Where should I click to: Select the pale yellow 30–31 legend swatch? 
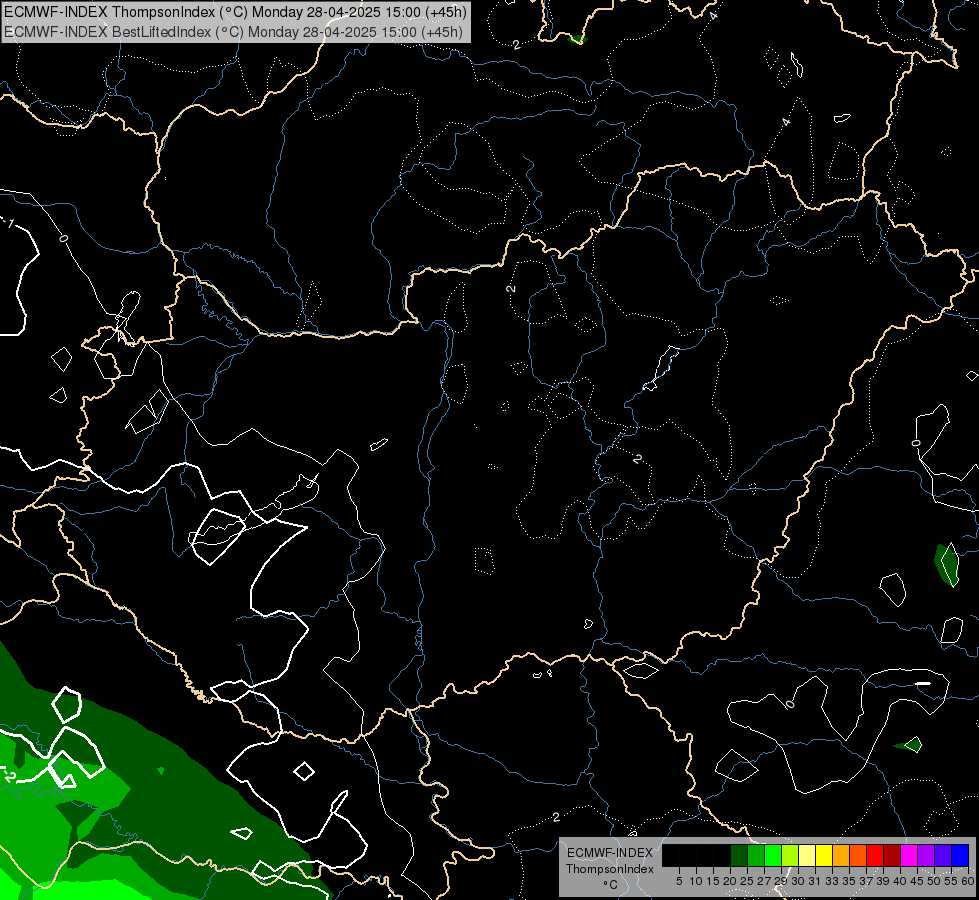(x=807, y=855)
